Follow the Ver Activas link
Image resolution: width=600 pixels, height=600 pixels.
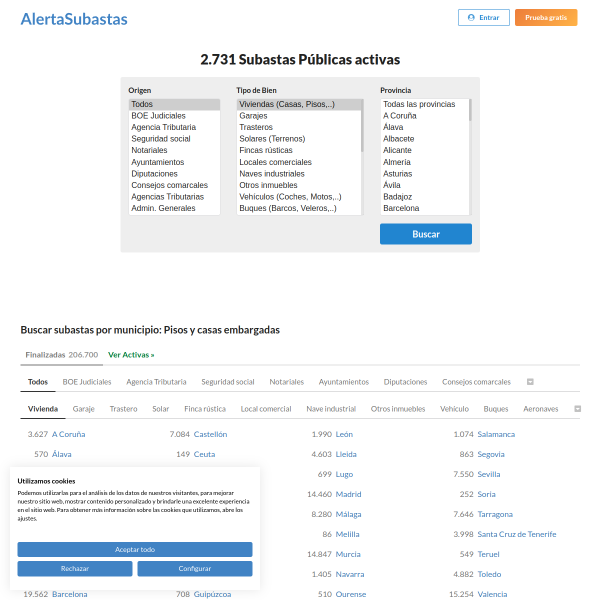(x=131, y=355)
